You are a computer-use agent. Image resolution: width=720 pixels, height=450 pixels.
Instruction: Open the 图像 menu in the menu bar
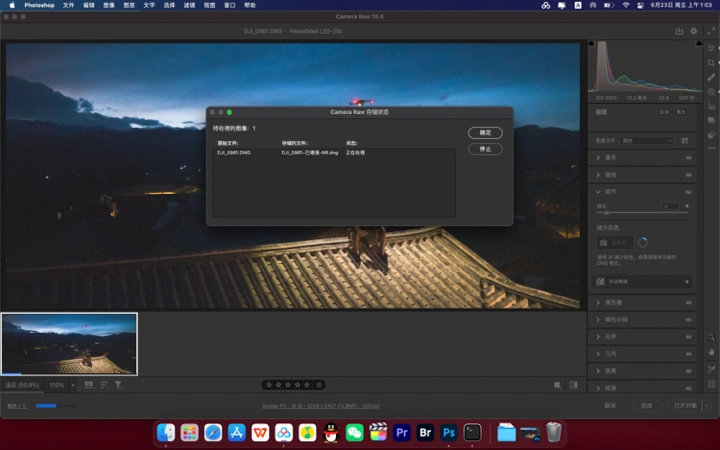tap(108, 5)
